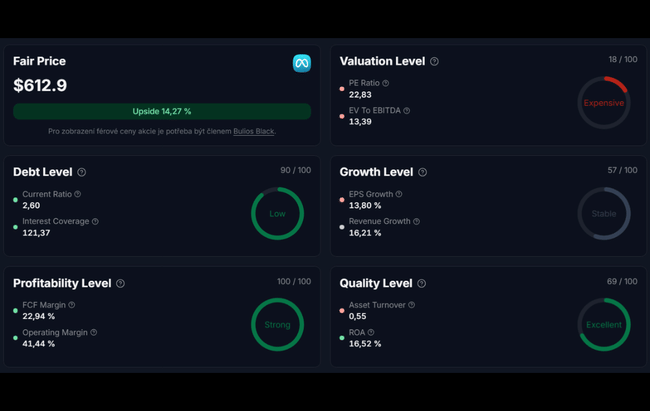The height and width of the screenshot is (411, 650).
Task: Click info icon next to ROA
Action: 371,332
